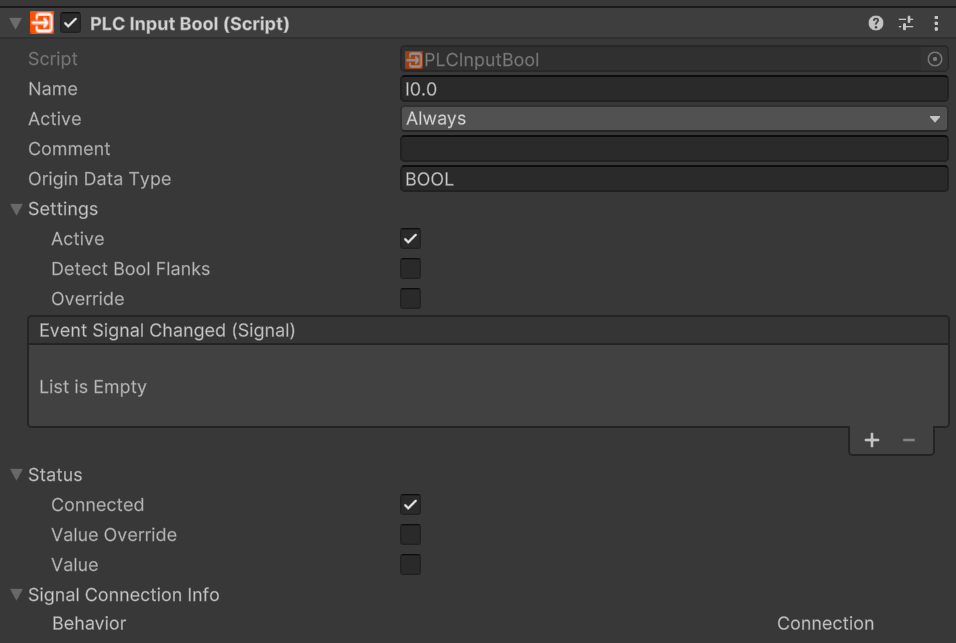The height and width of the screenshot is (643, 956).
Task: Open the Active dropdown showing Always
Action: [674, 119]
